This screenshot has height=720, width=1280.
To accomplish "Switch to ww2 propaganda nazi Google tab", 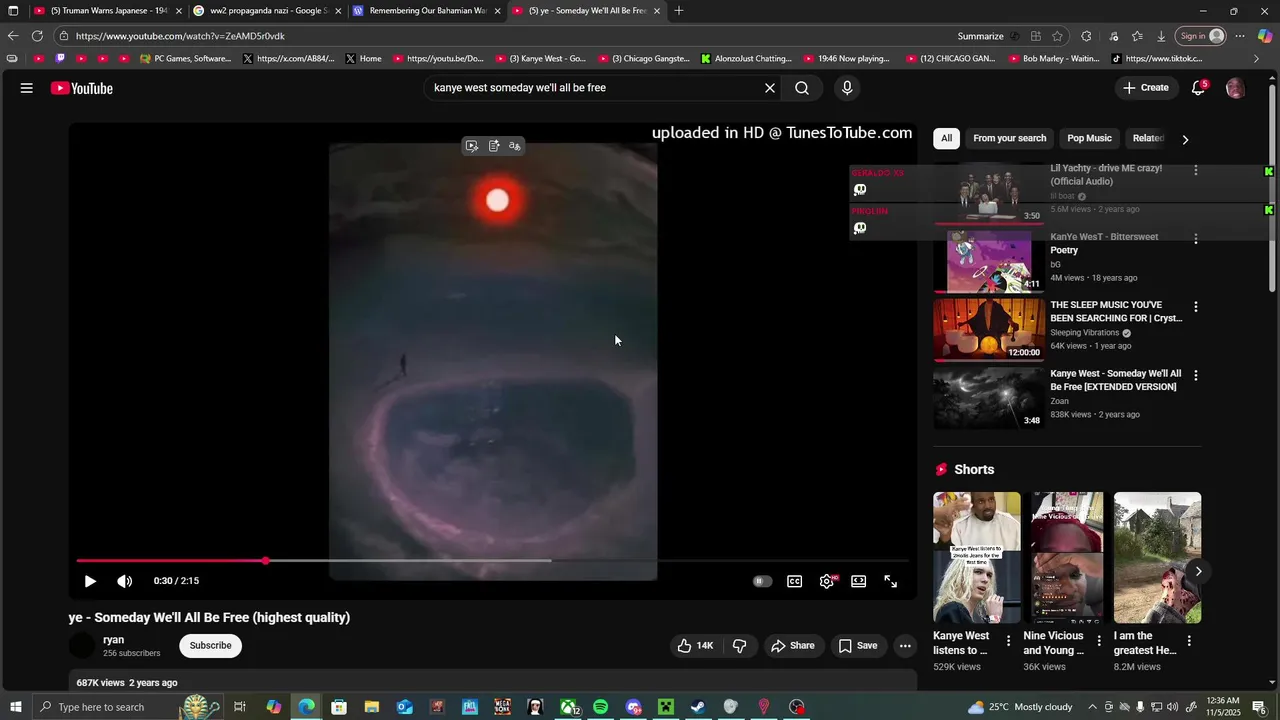I will (x=268, y=11).
